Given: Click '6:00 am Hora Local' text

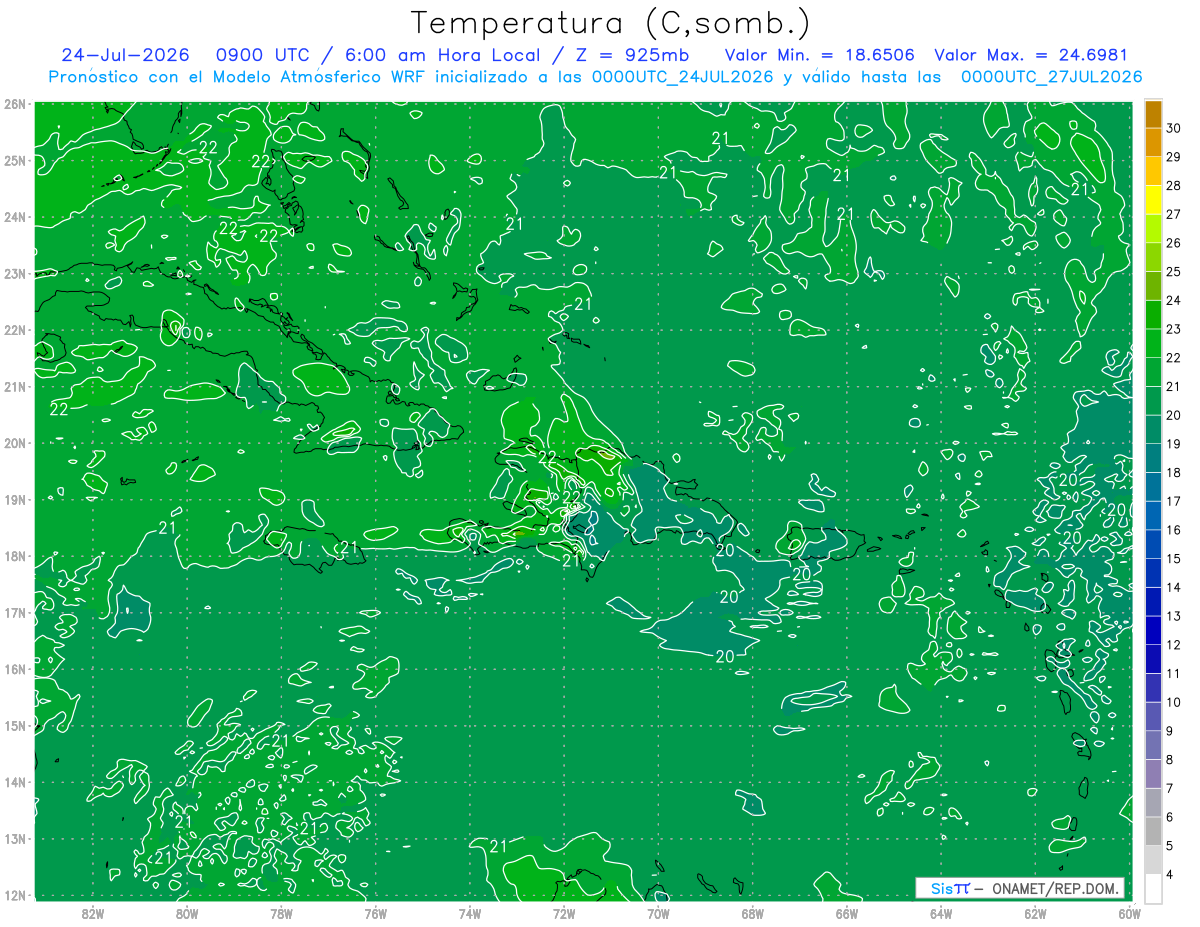Looking at the screenshot, I should coord(443,55).
